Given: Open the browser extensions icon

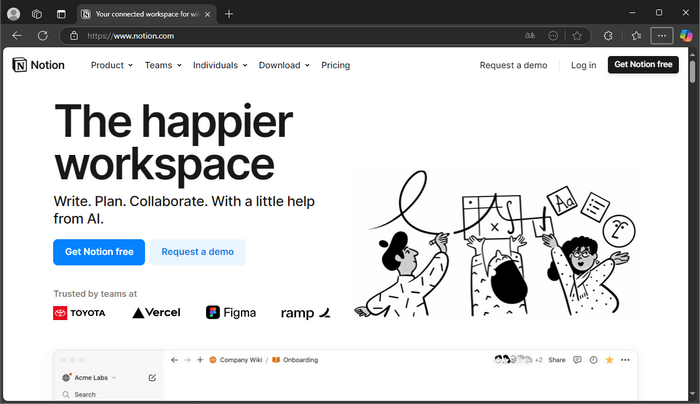Looking at the screenshot, I should (608, 36).
